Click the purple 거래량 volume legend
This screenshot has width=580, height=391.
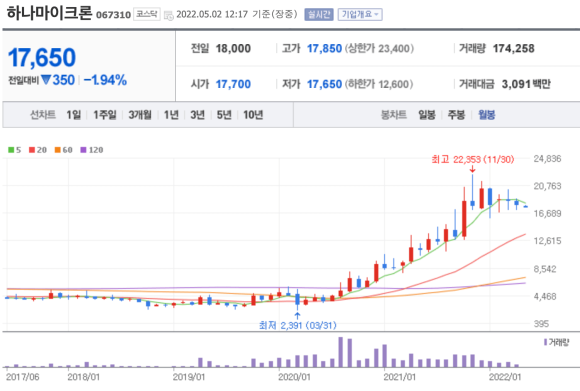[557, 343]
